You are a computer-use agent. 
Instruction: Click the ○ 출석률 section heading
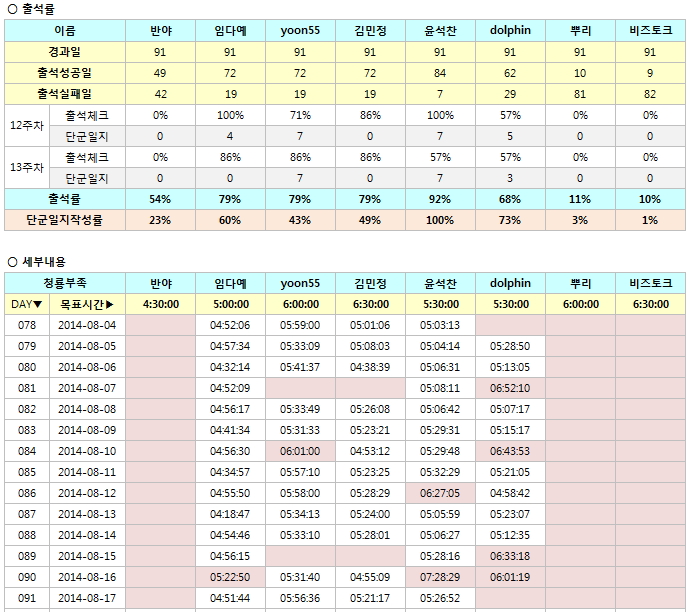31,9
